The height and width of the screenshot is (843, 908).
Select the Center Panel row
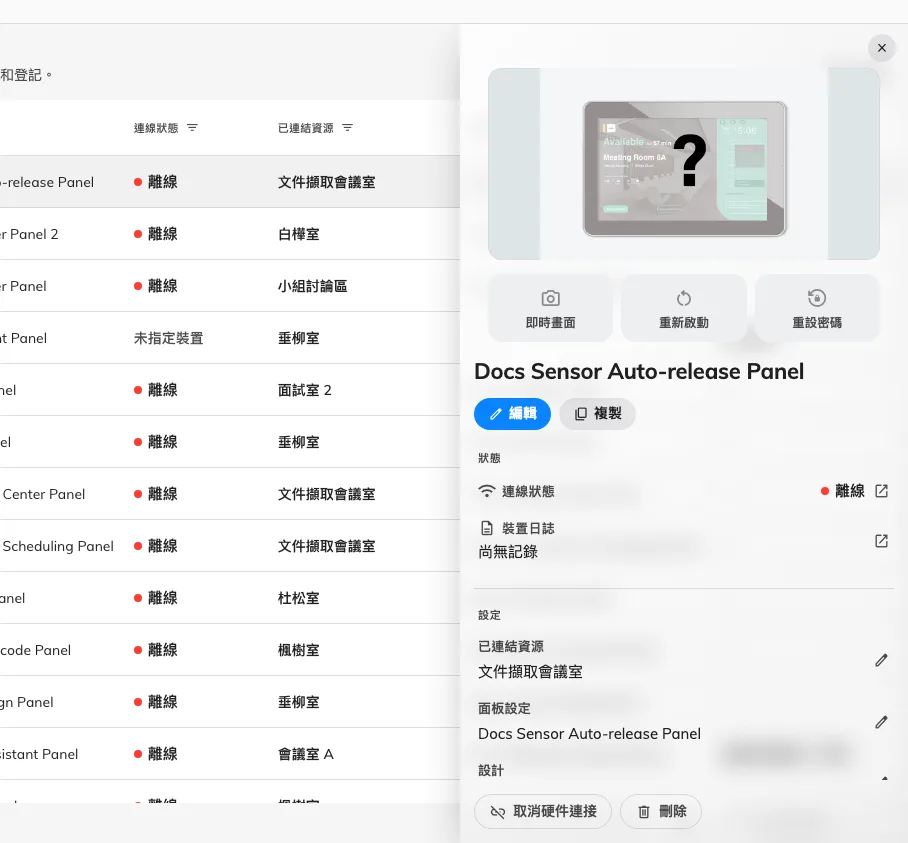pyautogui.click(x=230, y=494)
